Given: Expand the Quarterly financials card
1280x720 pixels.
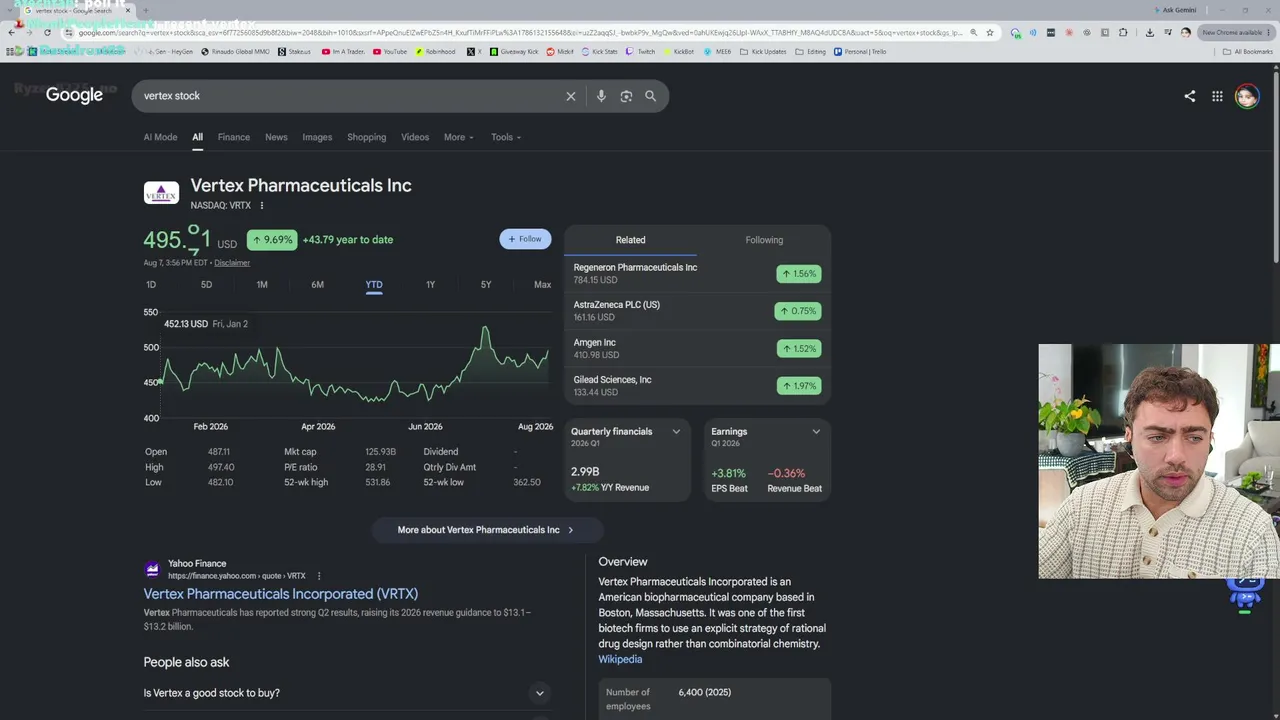Looking at the screenshot, I should 676,432.
